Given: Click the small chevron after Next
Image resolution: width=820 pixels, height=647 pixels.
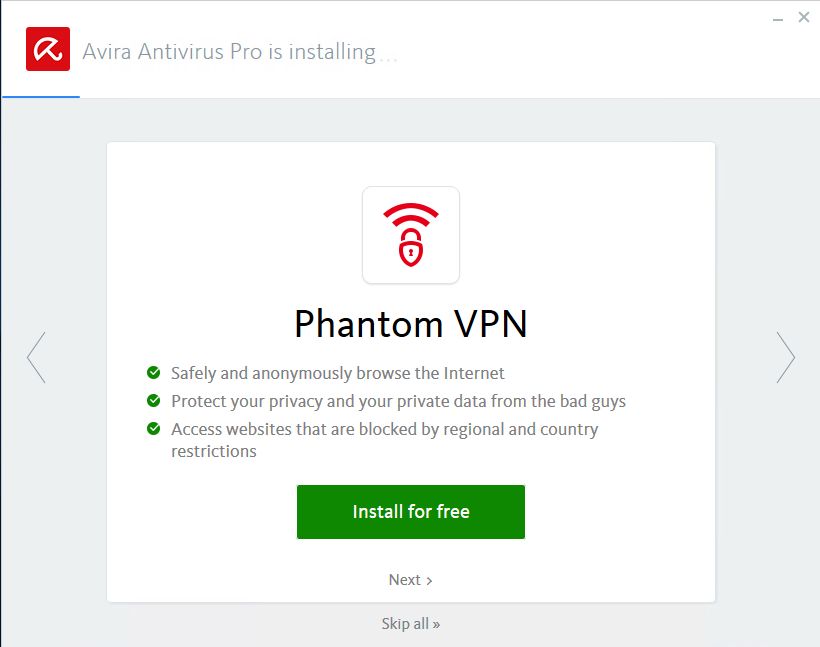Looking at the screenshot, I should pos(429,581).
